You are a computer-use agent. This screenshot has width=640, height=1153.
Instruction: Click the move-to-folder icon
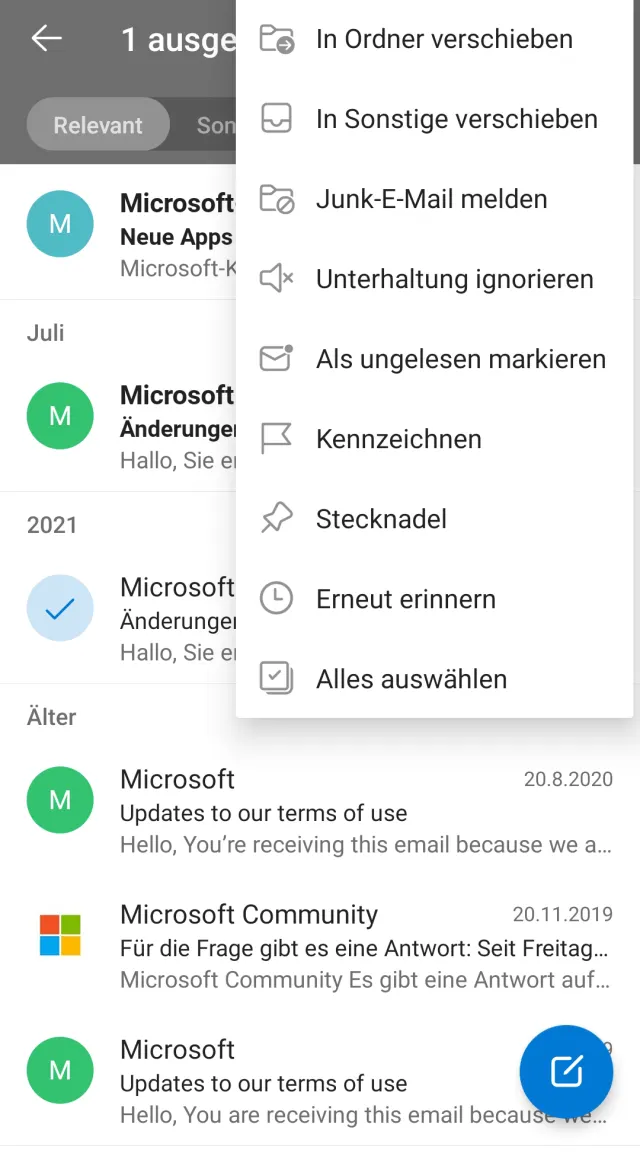pos(276,39)
